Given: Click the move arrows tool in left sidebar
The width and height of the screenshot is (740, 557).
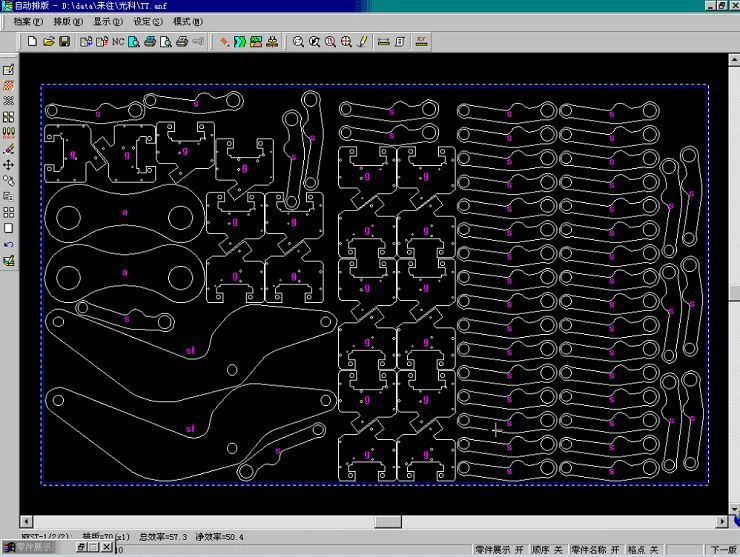Looking at the screenshot, I should 8,164.
